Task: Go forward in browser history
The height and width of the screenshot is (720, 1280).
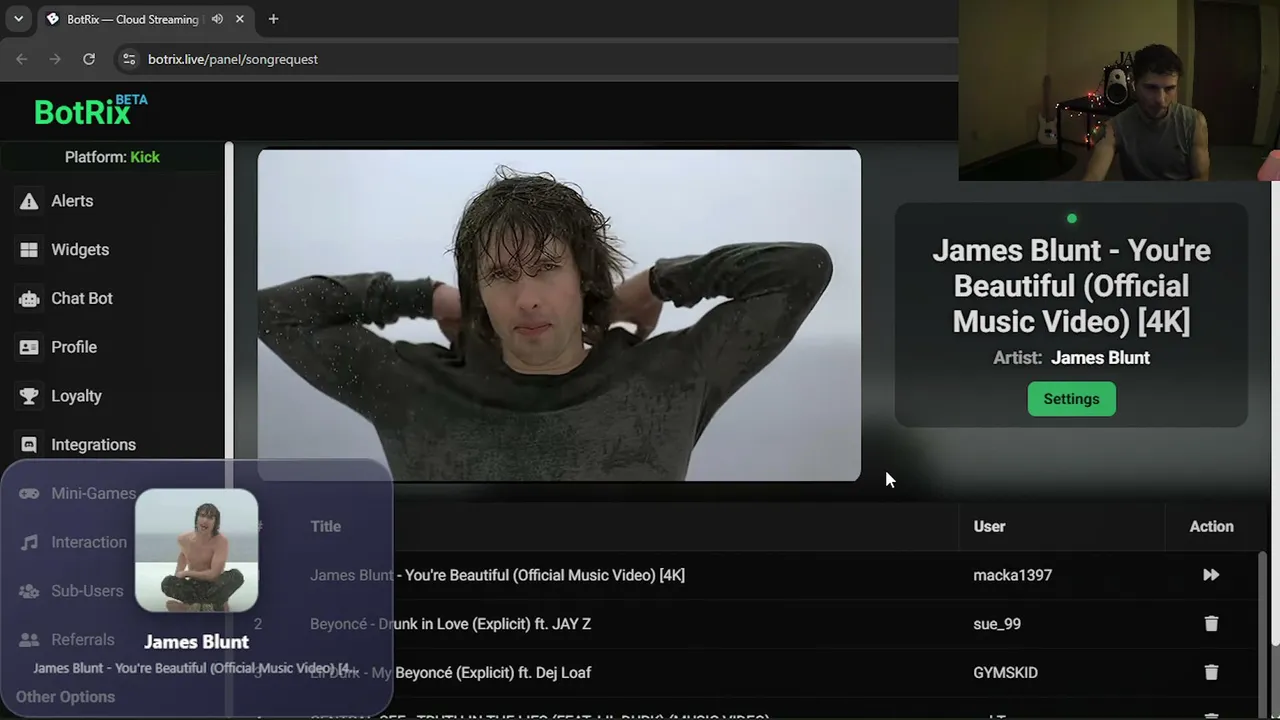Action: coord(55,59)
